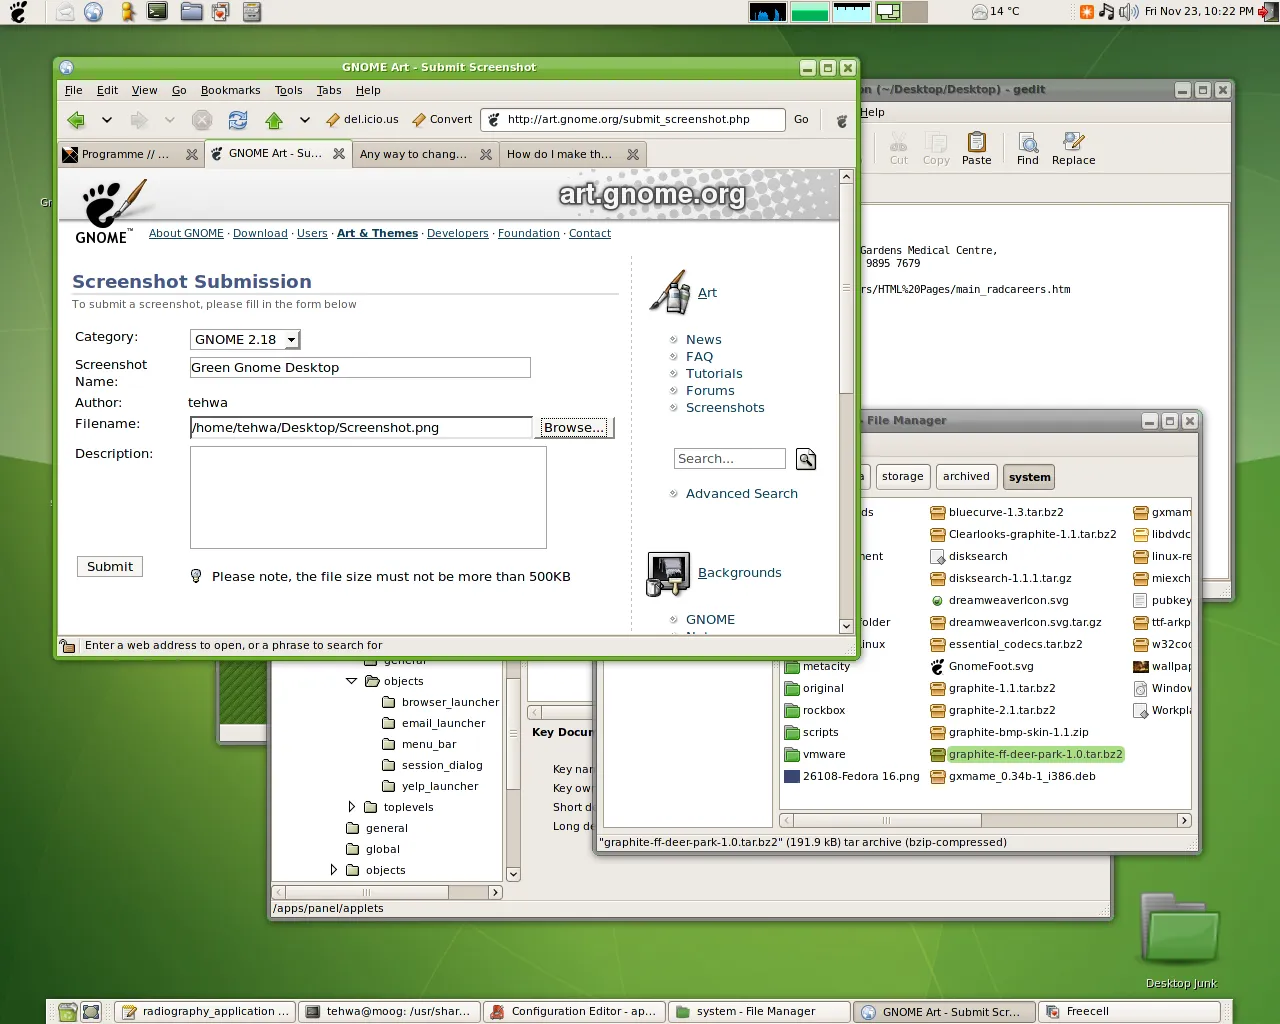The height and width of the screenshot is (1024, 1280).
Task: Collapse the objects tree node
Action: click(351, 681)
